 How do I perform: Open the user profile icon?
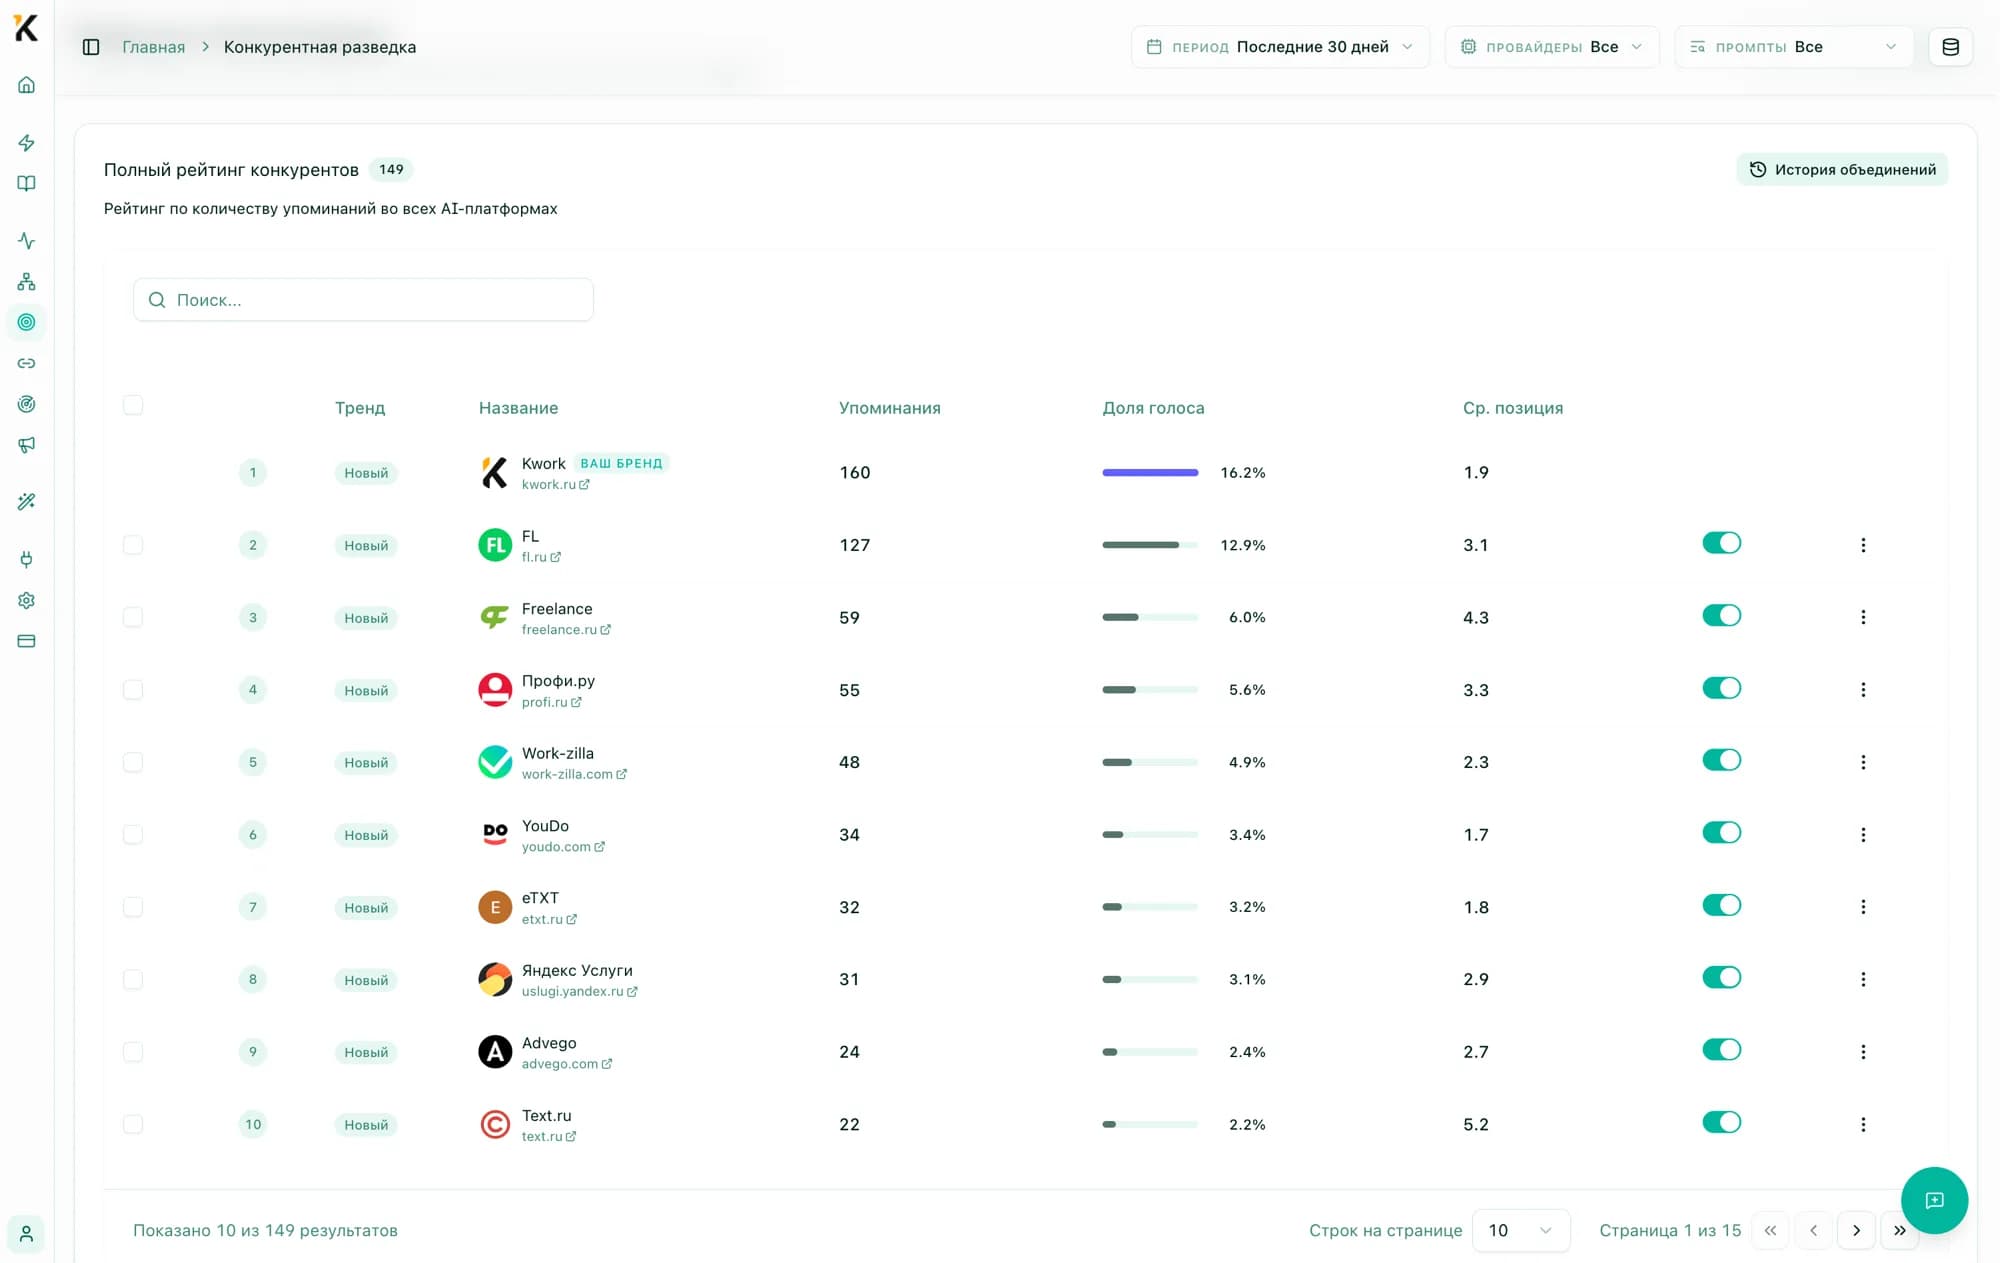(27, 1234)
